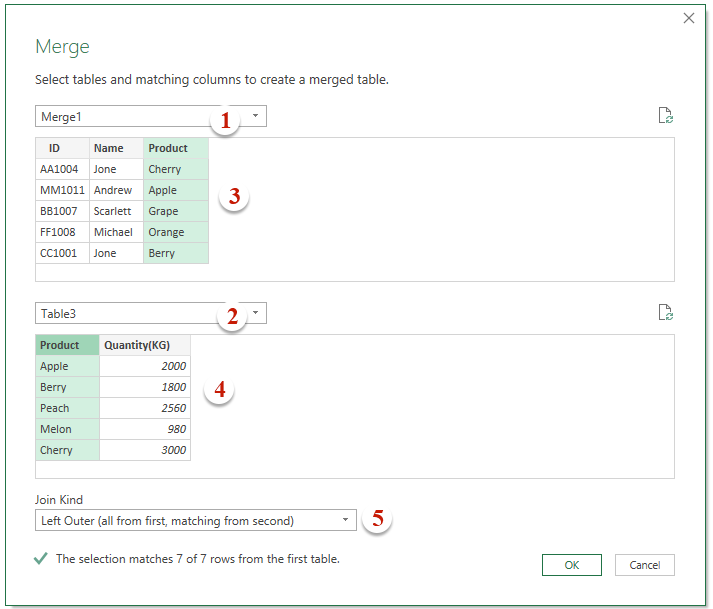The width and height of the screenshot is (713, 609).
Task: Click the Orange cell in the Product column
Action: [x=166, y=232]
